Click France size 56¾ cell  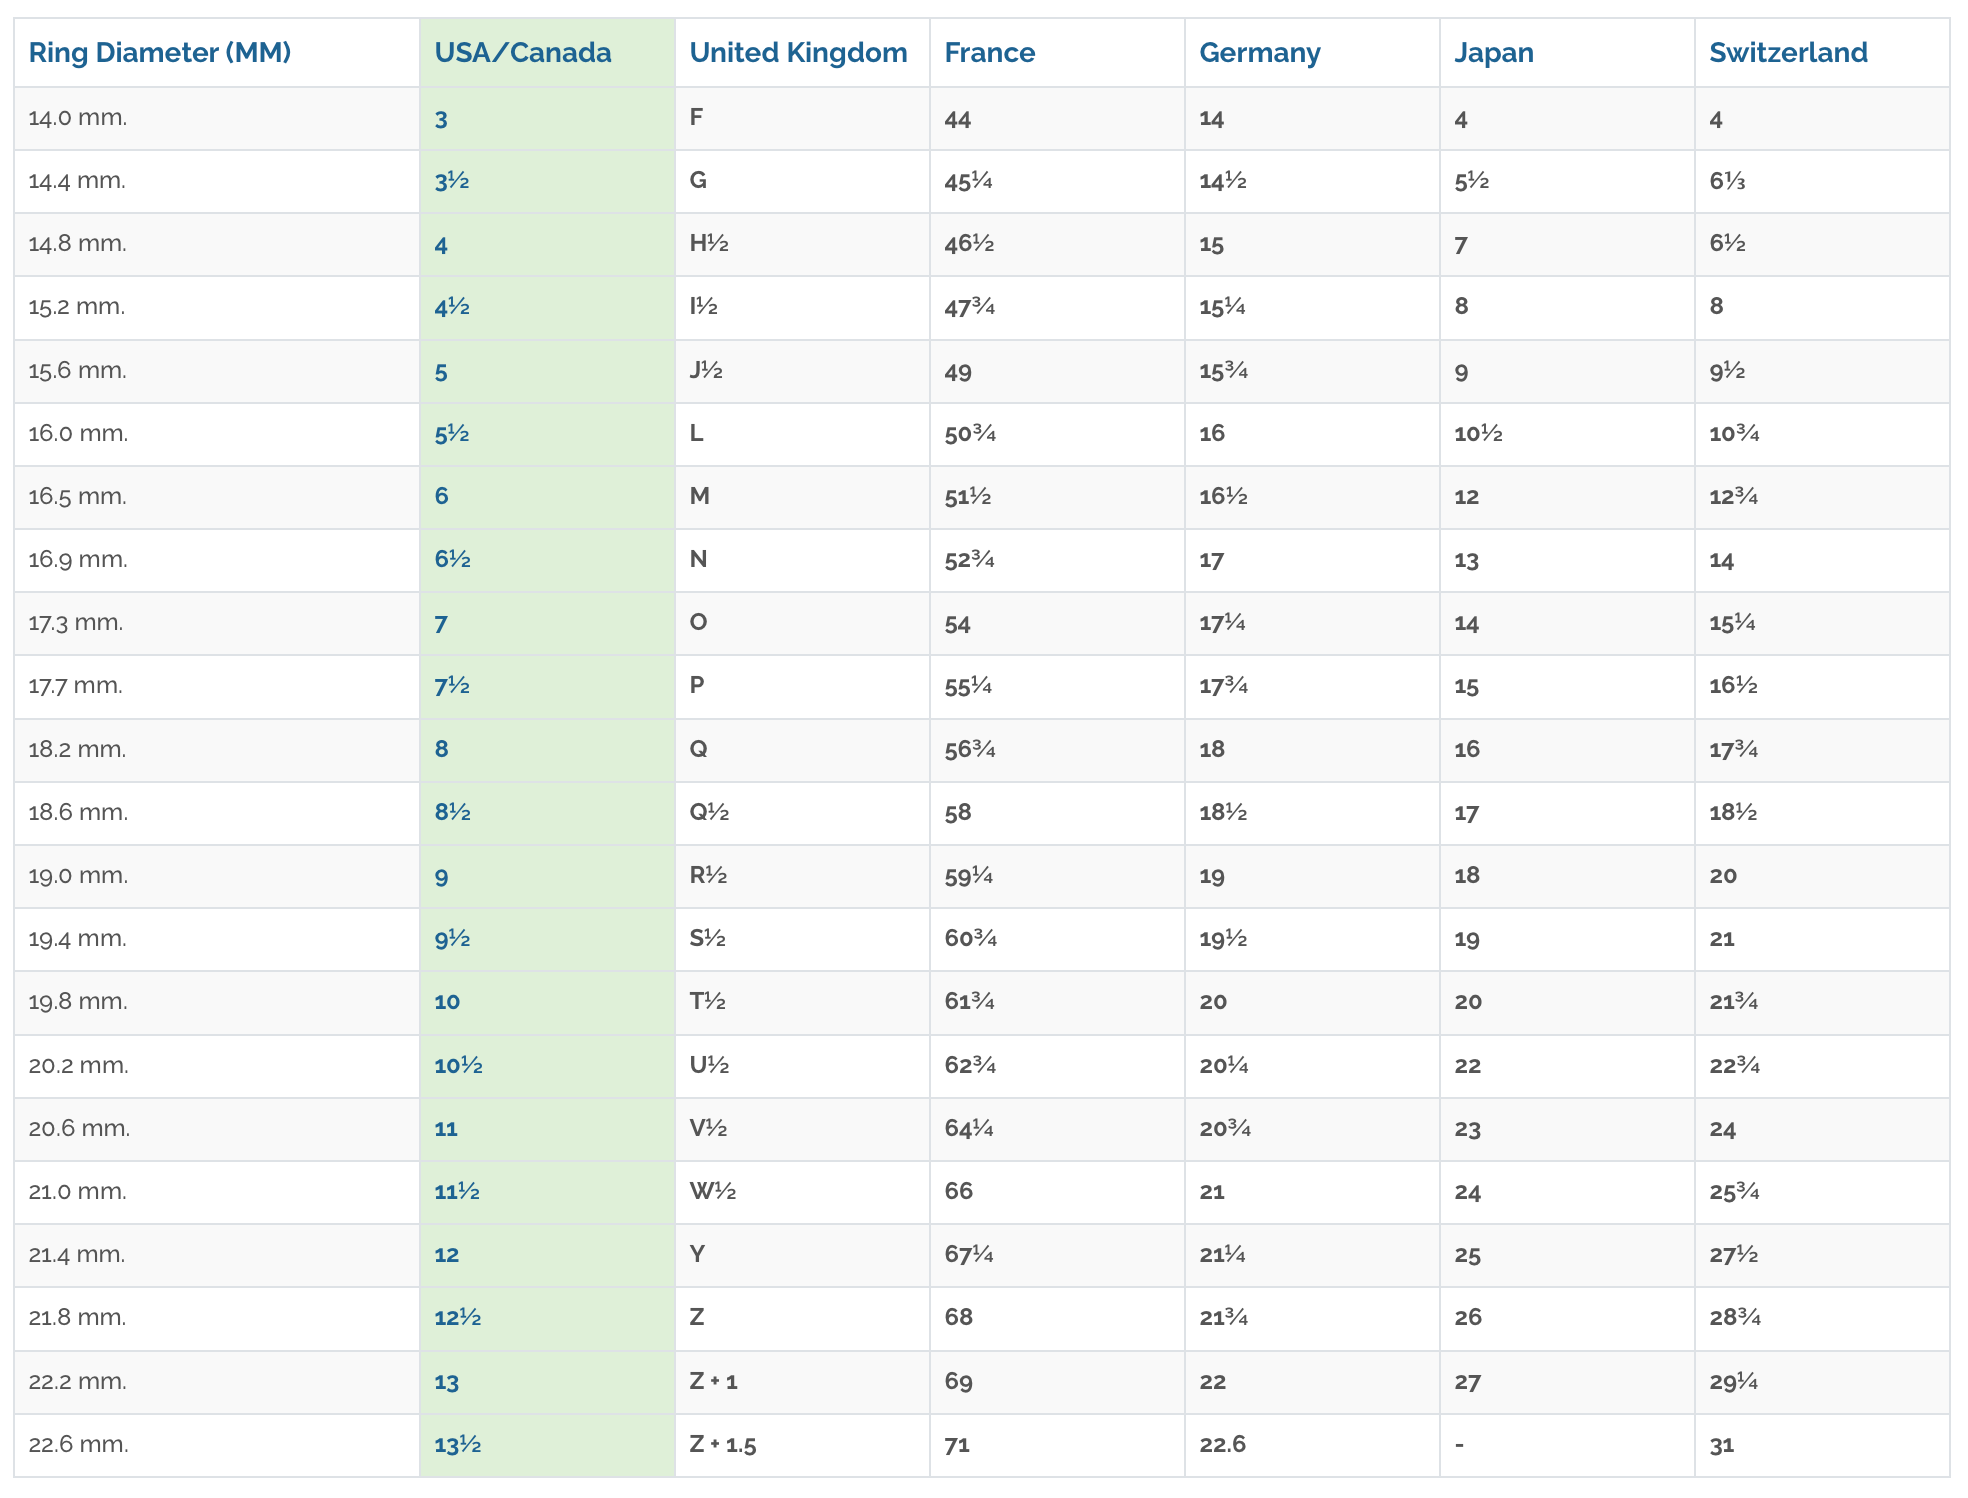1057,750
